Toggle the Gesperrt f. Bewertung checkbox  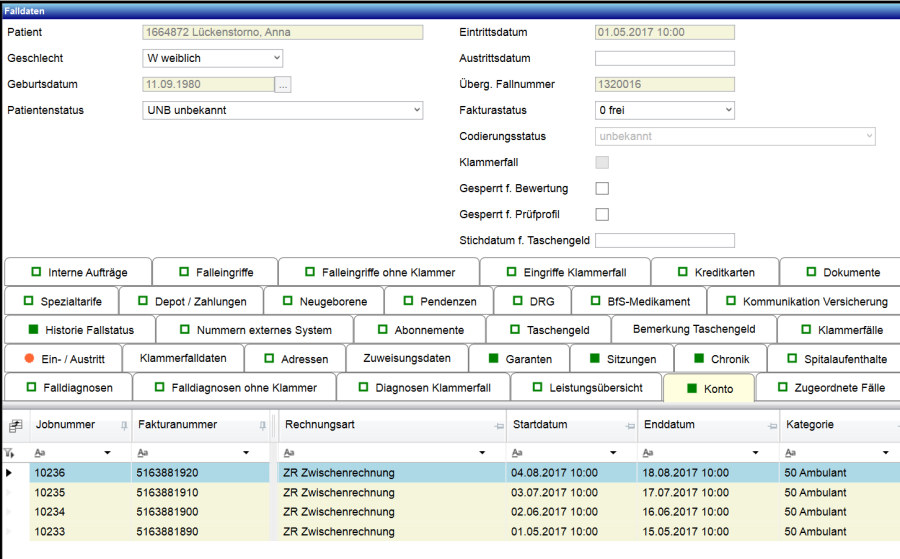click(x=602, y=188)
